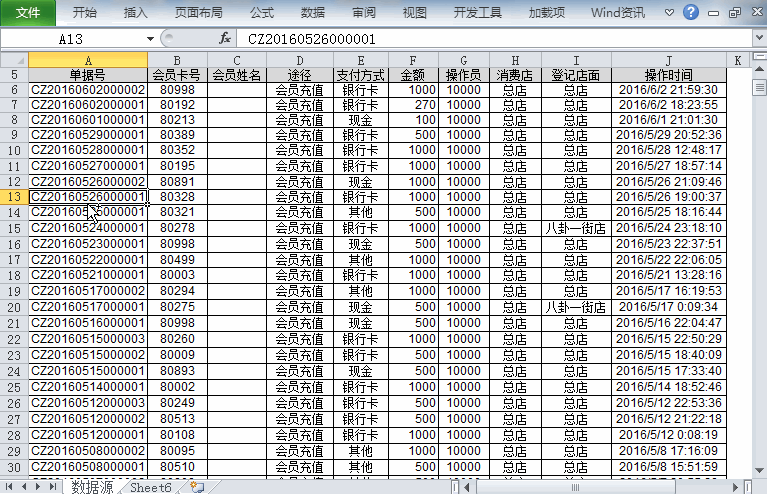The height and width of the screenshot is (494, 767).
Task: Expand the formula bar with the right-side arrow
Action: (759, 38)
